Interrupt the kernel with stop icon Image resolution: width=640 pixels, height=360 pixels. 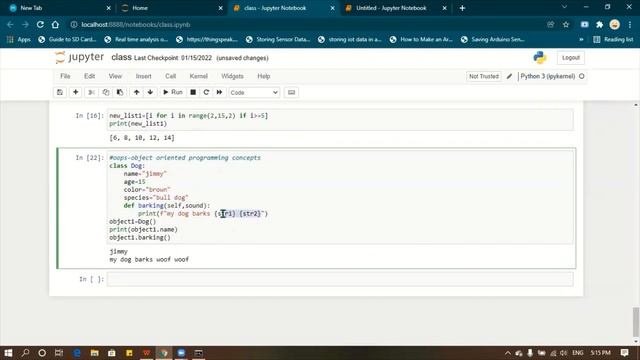[x=193, y=92]
